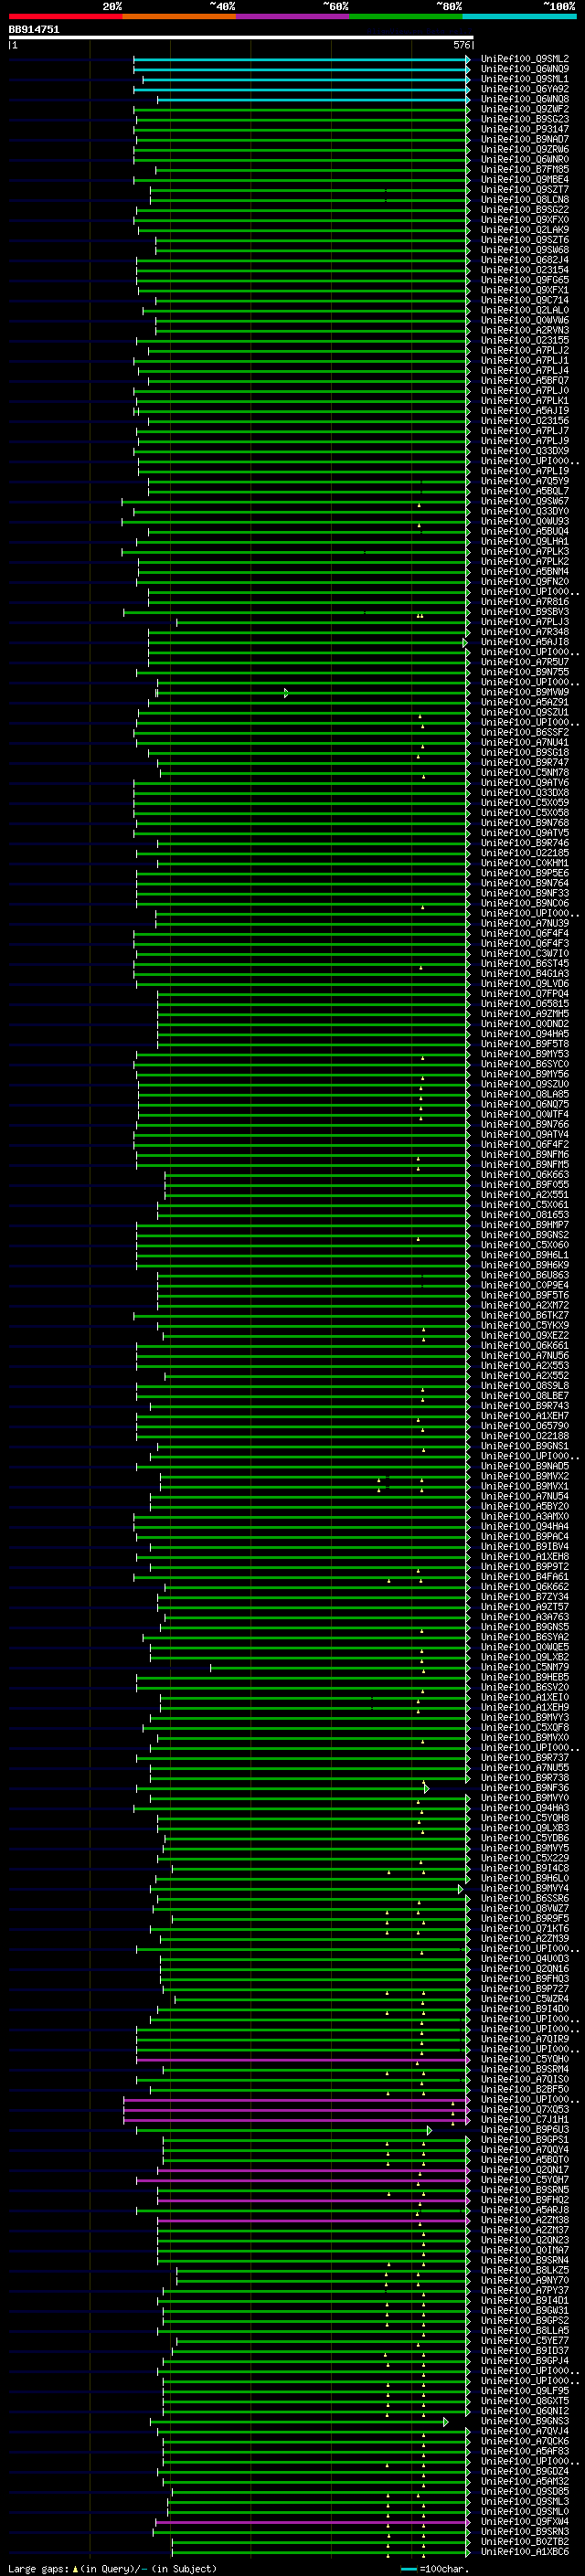Click label UniRef100_Q9C714
Screen dimensions: 585x2576
pos(525,300)
